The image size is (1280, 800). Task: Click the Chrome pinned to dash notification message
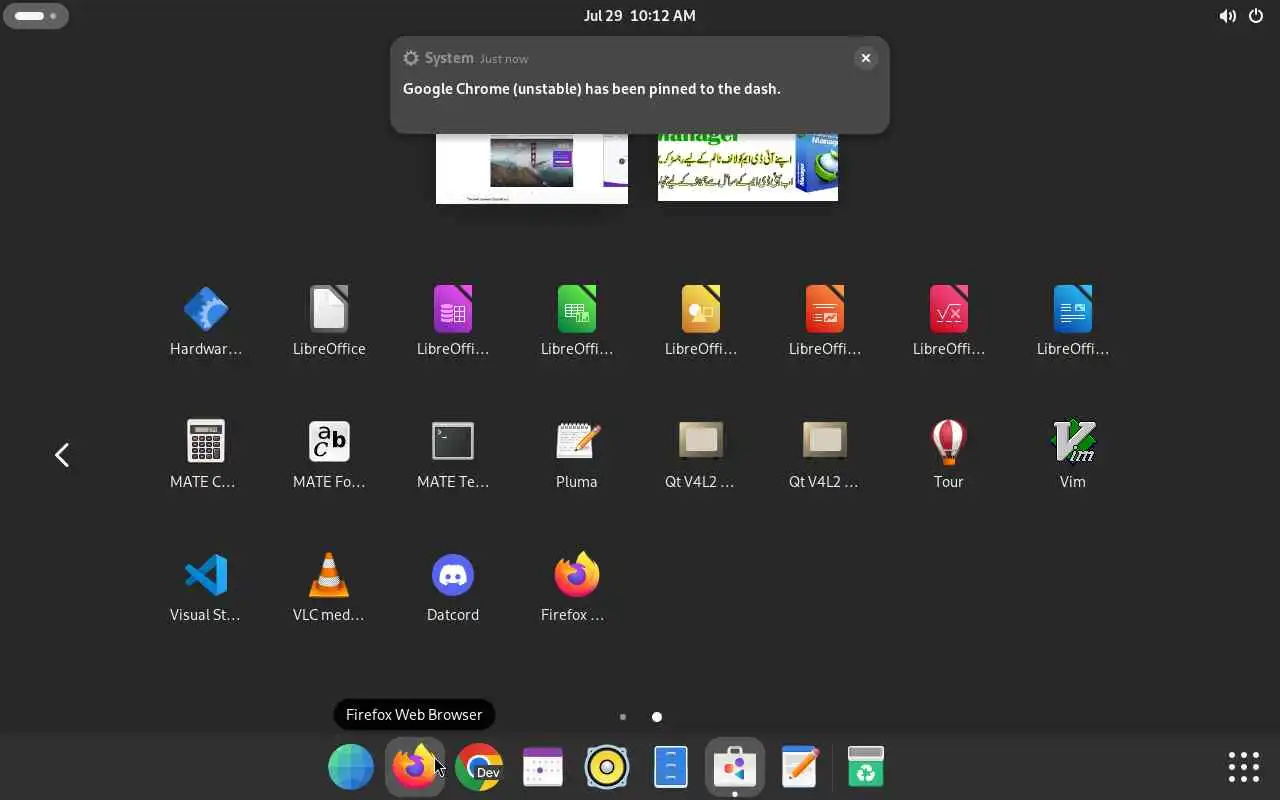coord(592,89)
